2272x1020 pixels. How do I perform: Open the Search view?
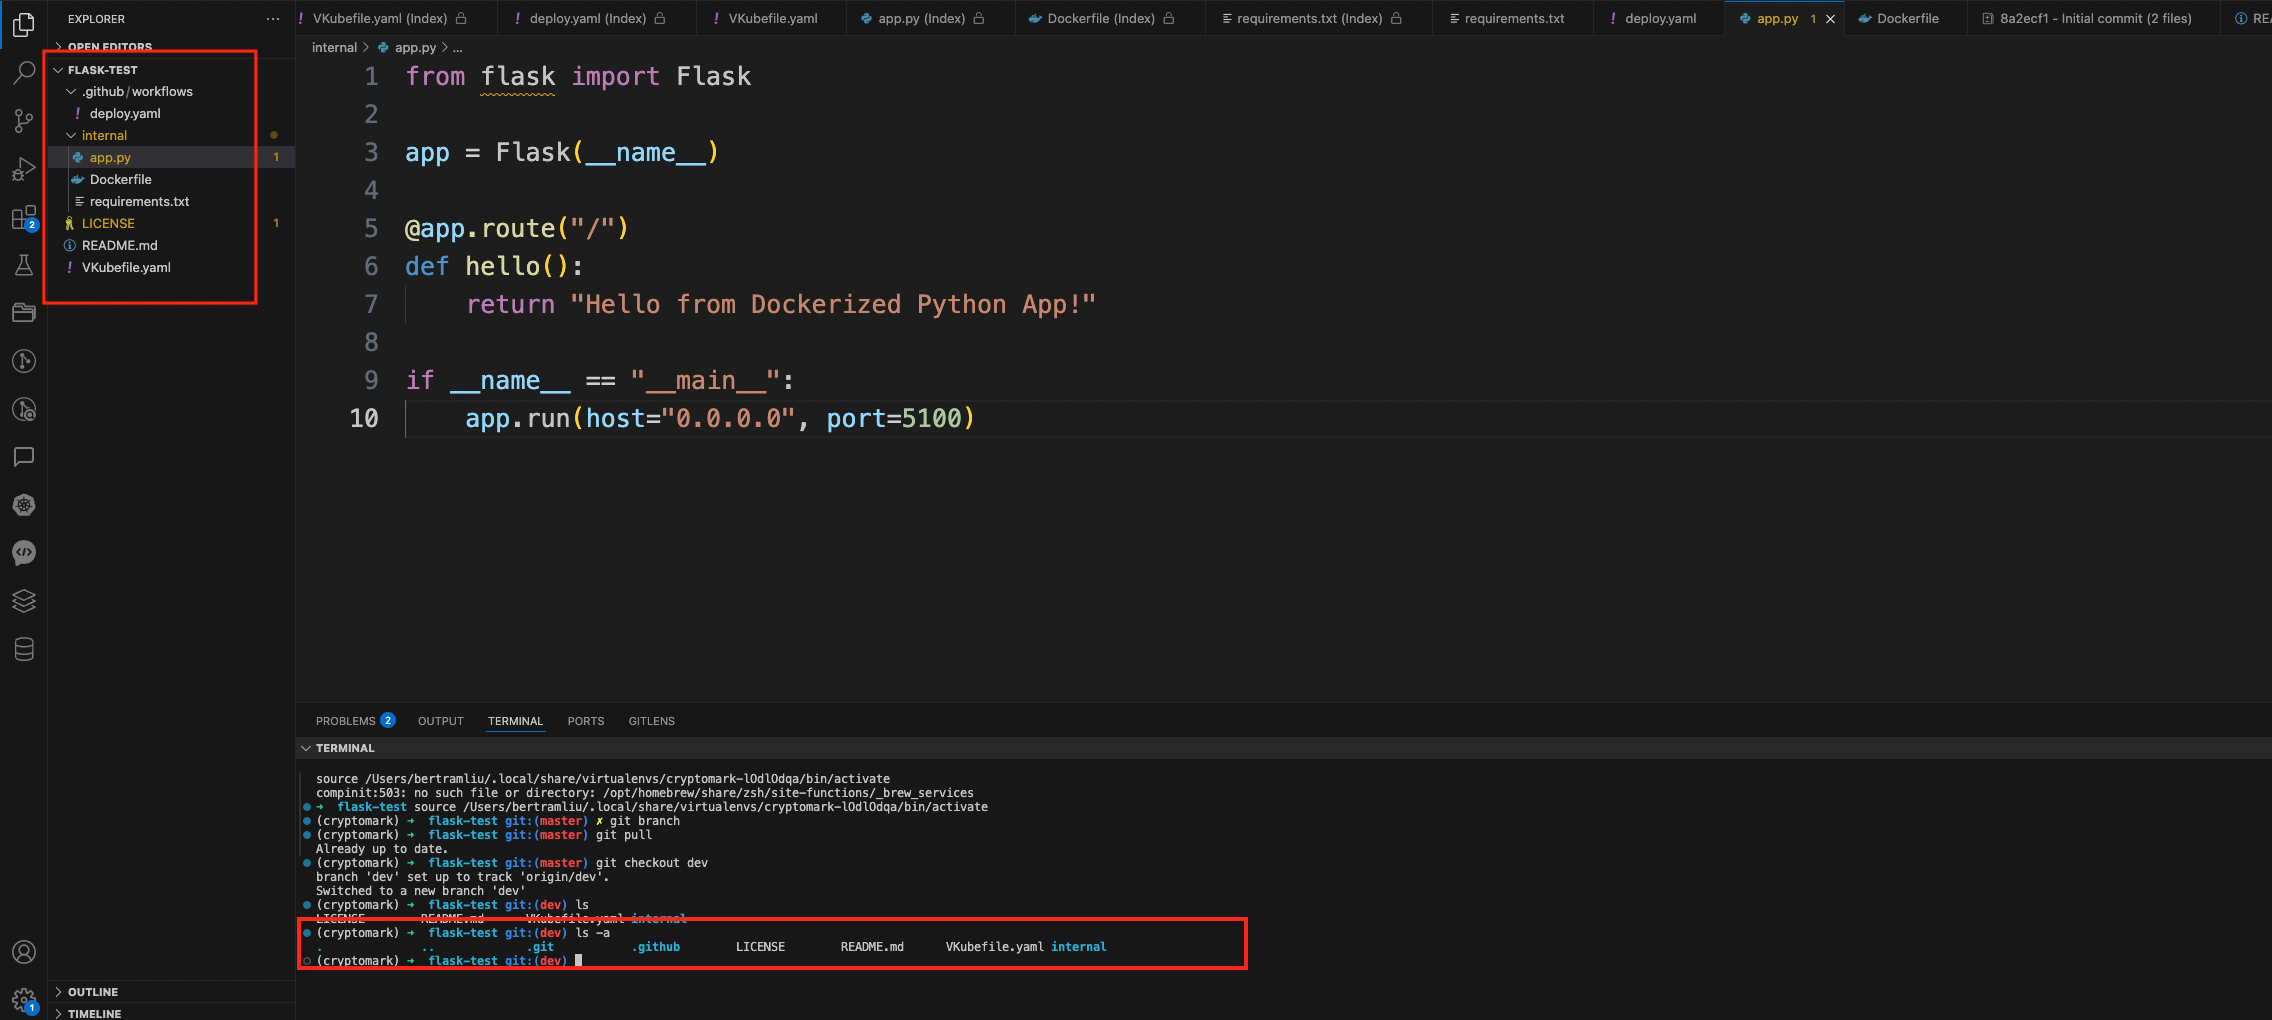pos(24,72)
